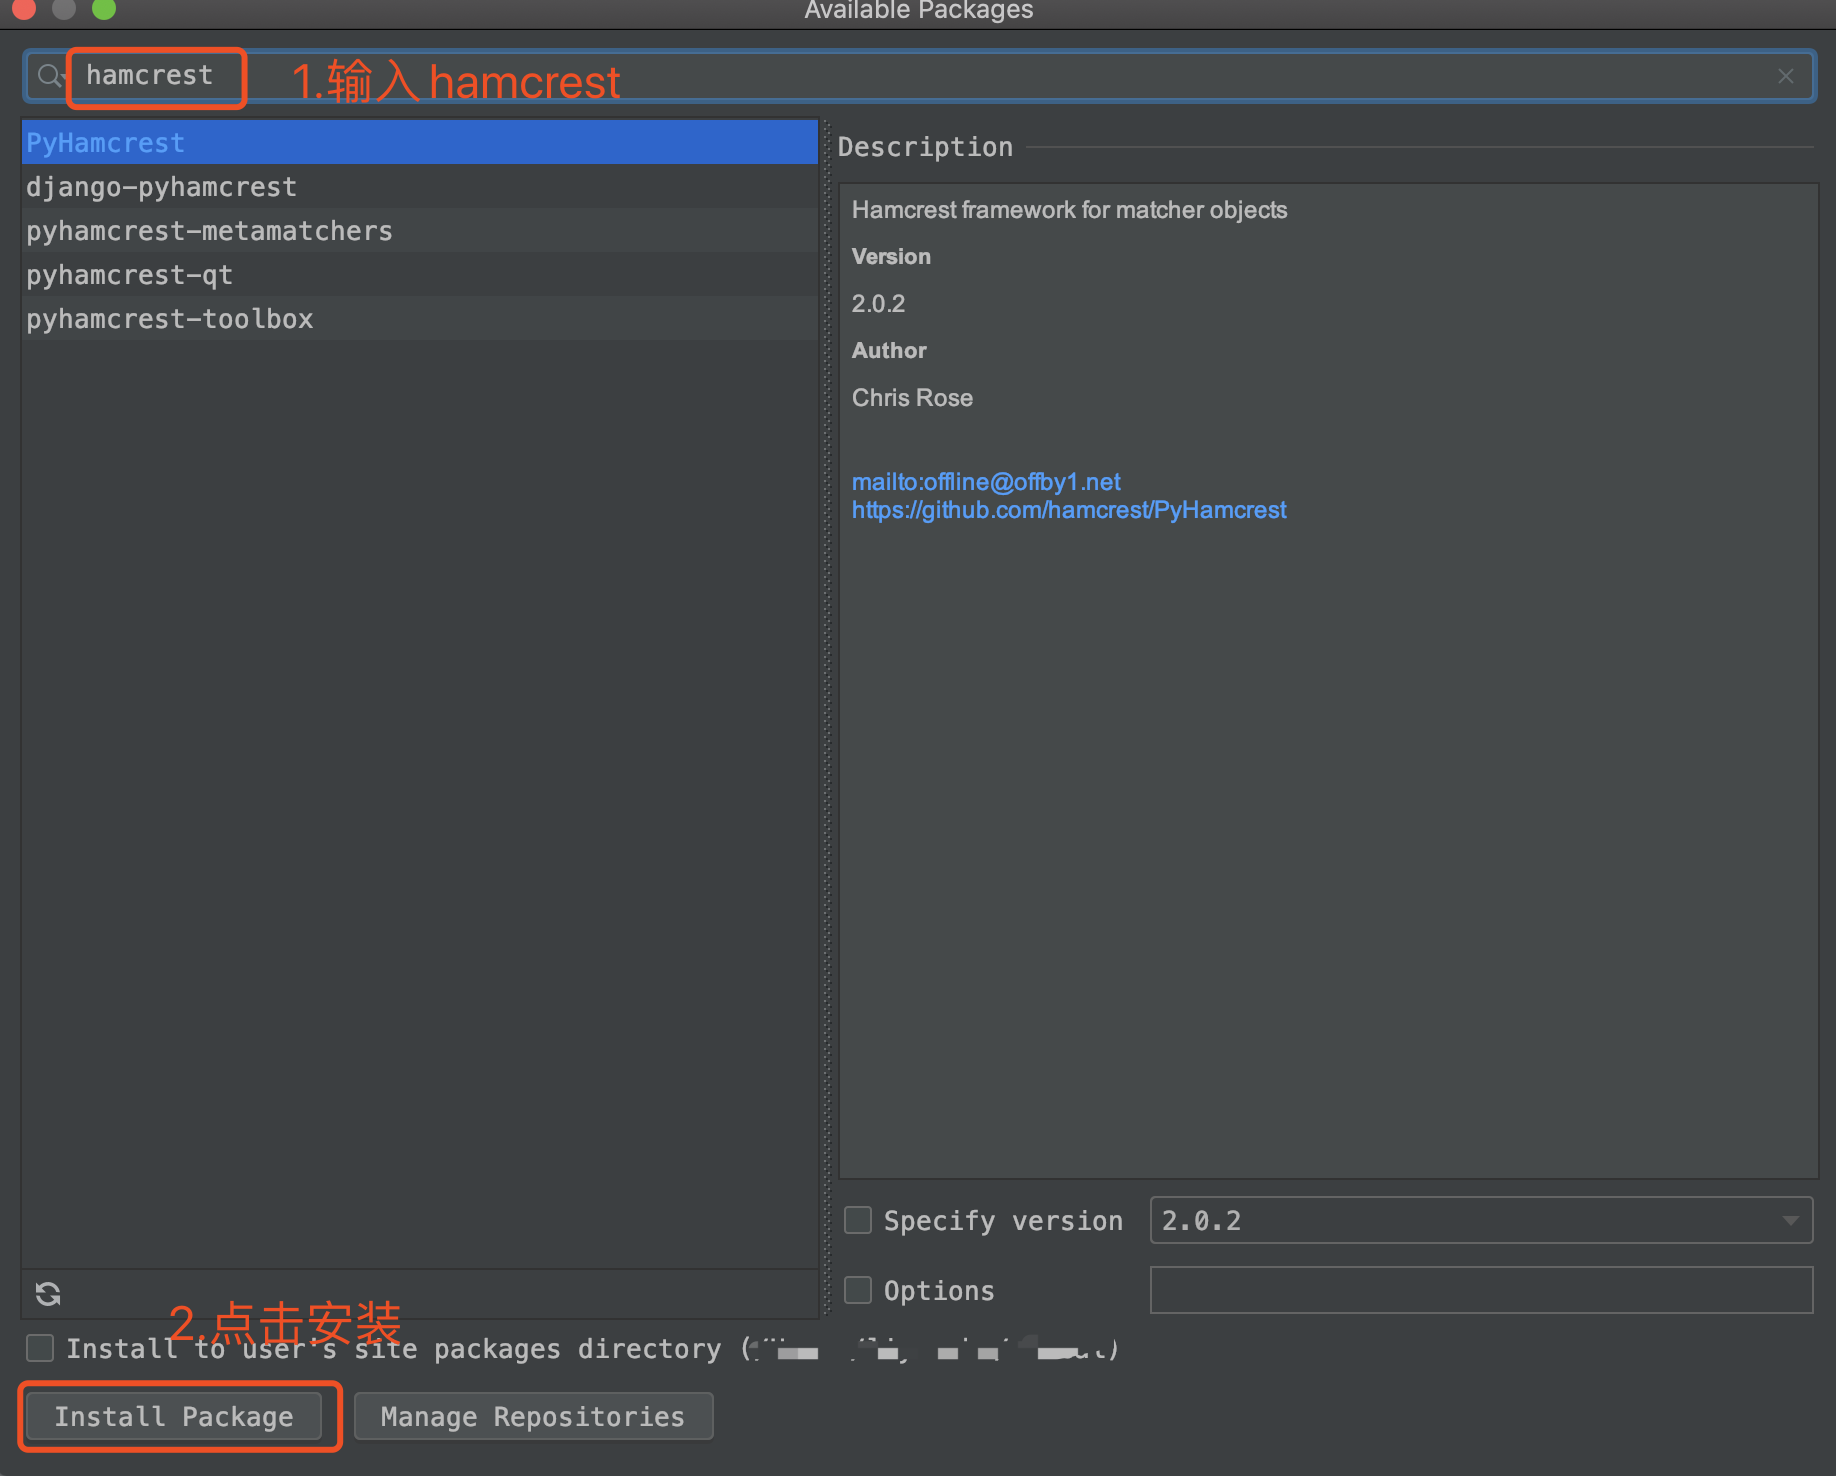
Task: Click the author name Chris Rose
Action: (912, 398)
